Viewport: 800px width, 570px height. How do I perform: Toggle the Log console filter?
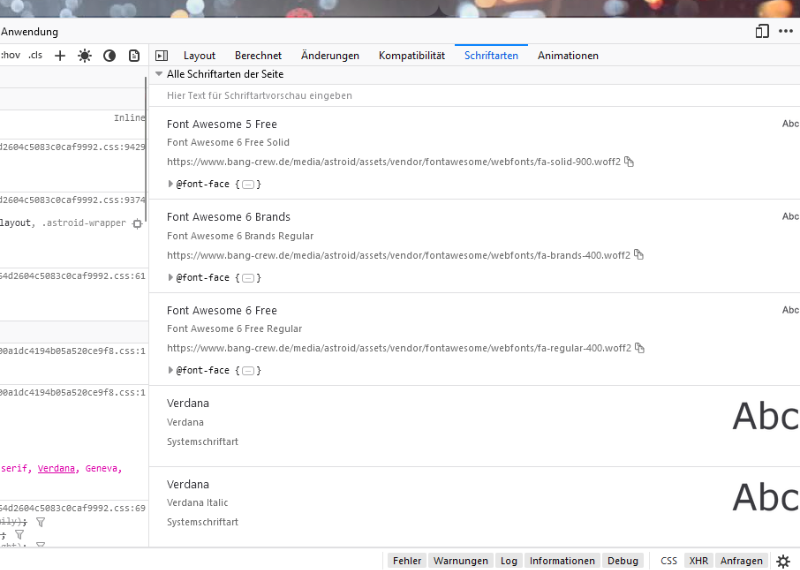tap(509, 561)
